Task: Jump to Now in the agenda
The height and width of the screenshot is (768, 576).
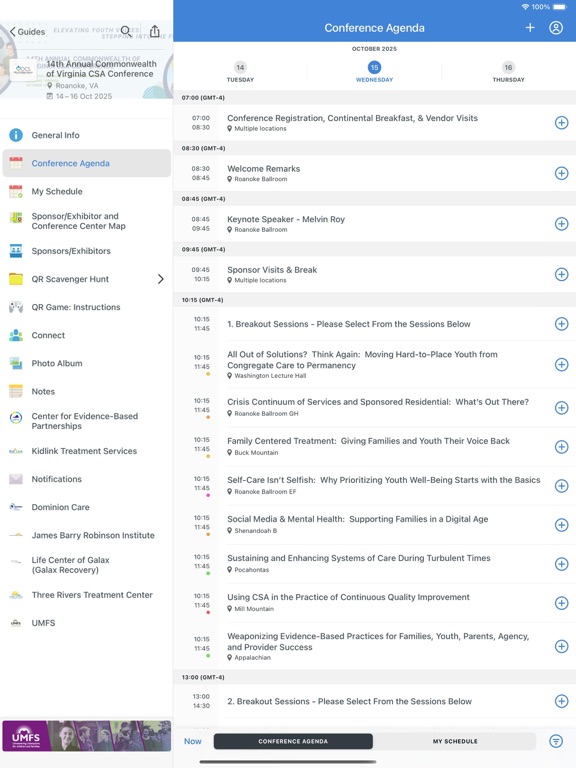Action: [192, 741]
